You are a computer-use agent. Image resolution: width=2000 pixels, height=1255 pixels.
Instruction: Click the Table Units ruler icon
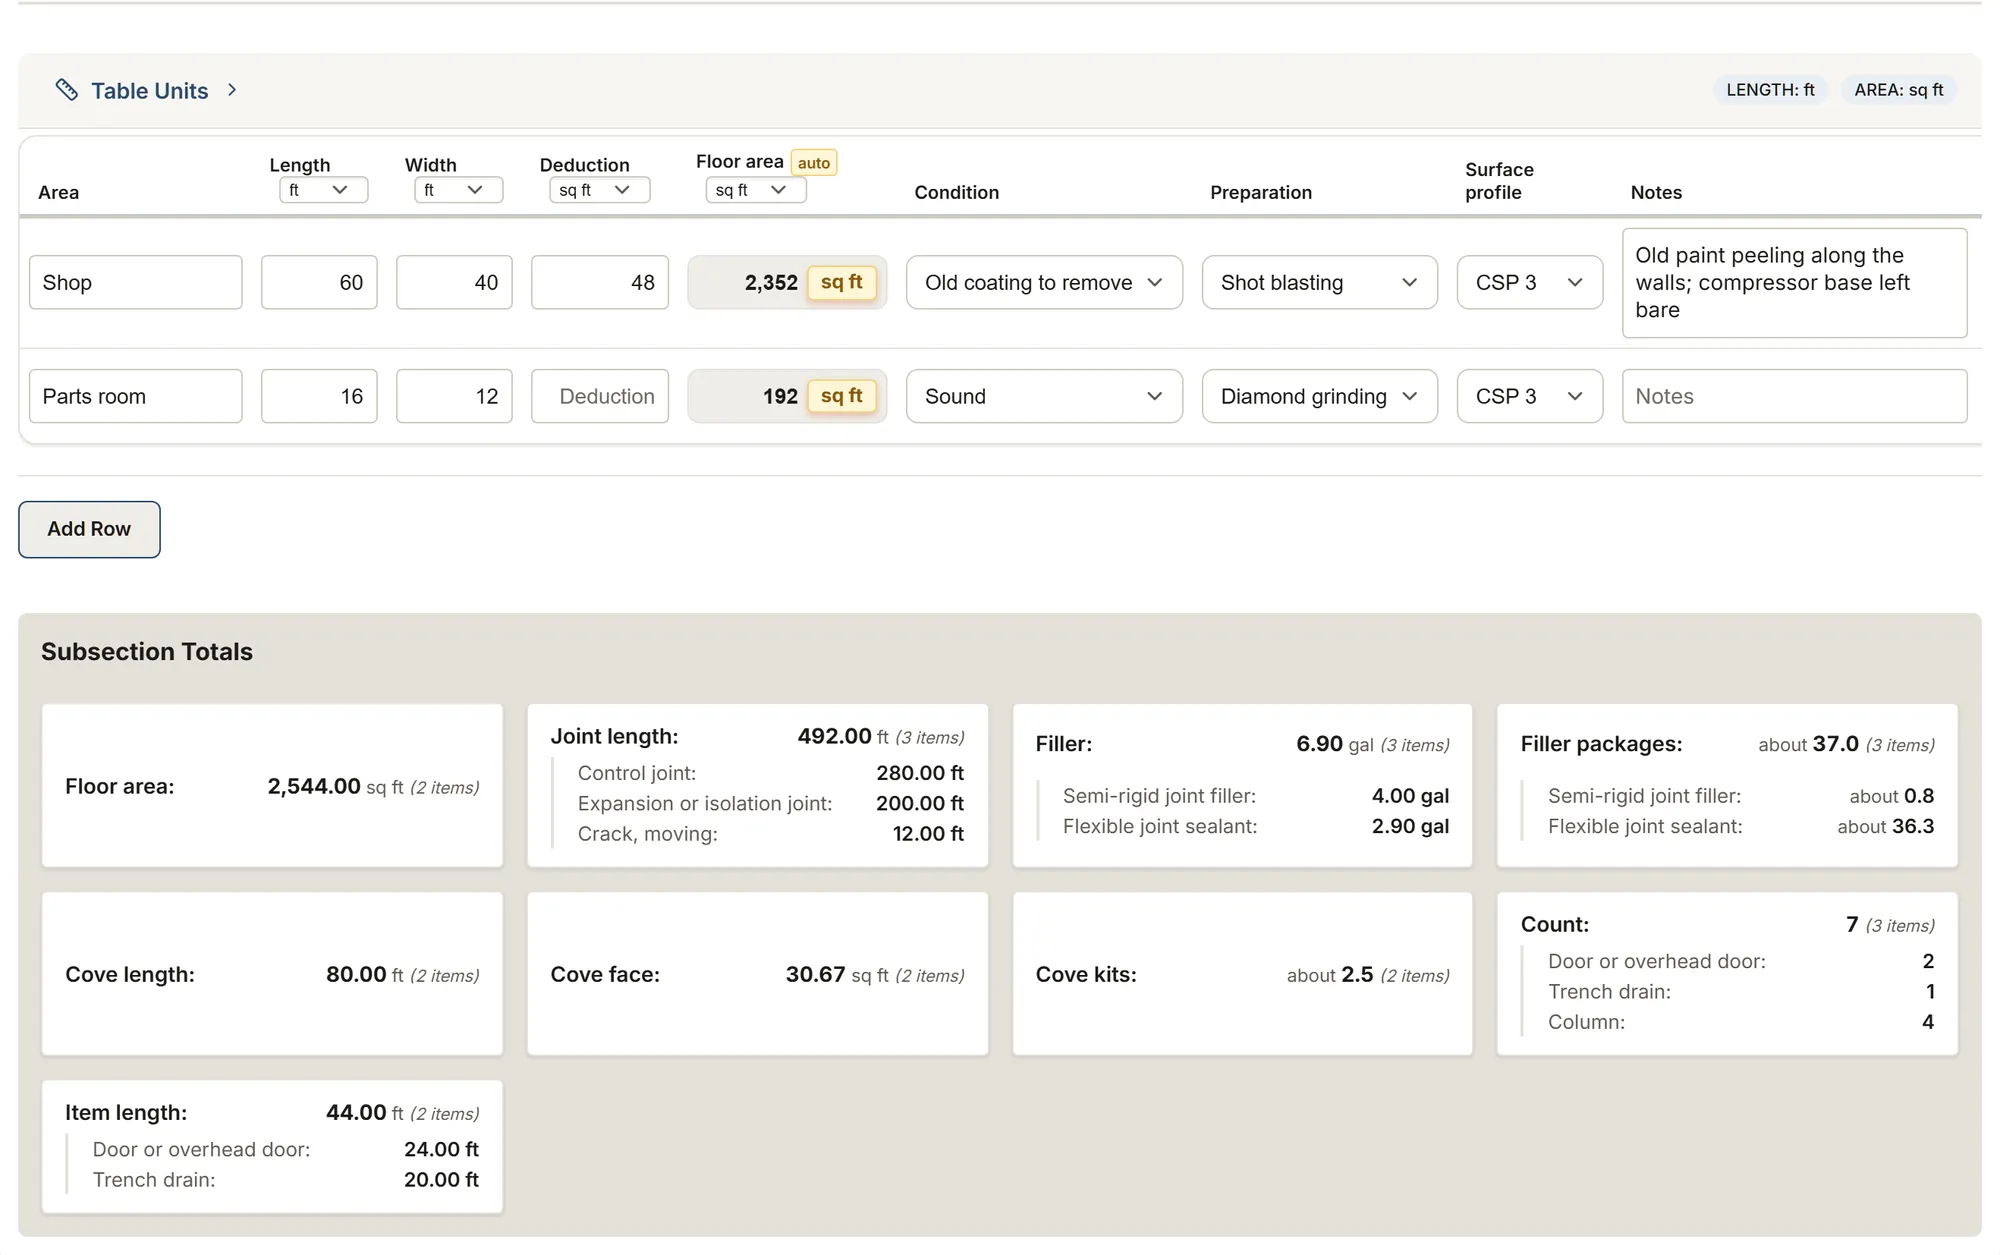[67, 90]
